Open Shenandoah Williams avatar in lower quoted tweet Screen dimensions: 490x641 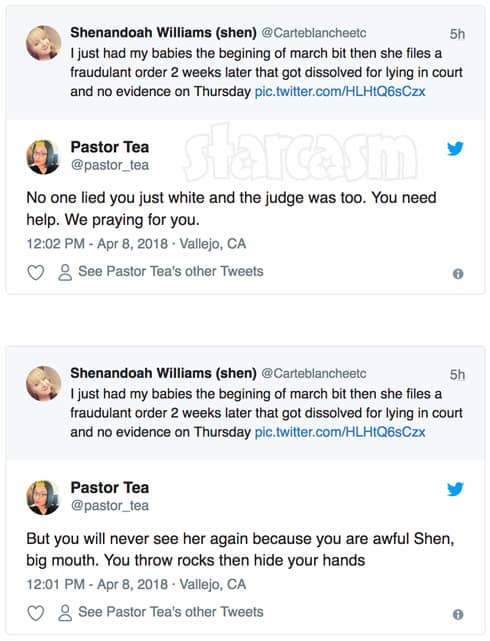point(44,383)
